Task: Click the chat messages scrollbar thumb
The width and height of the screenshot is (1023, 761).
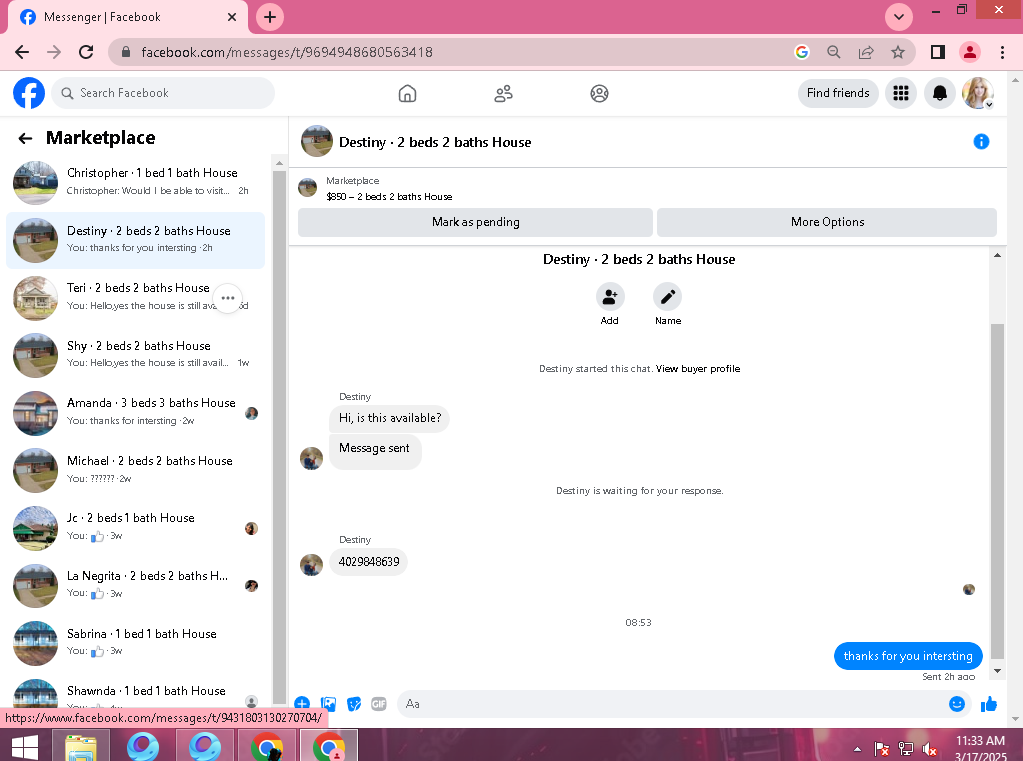Action: click(x=997, y=491)
